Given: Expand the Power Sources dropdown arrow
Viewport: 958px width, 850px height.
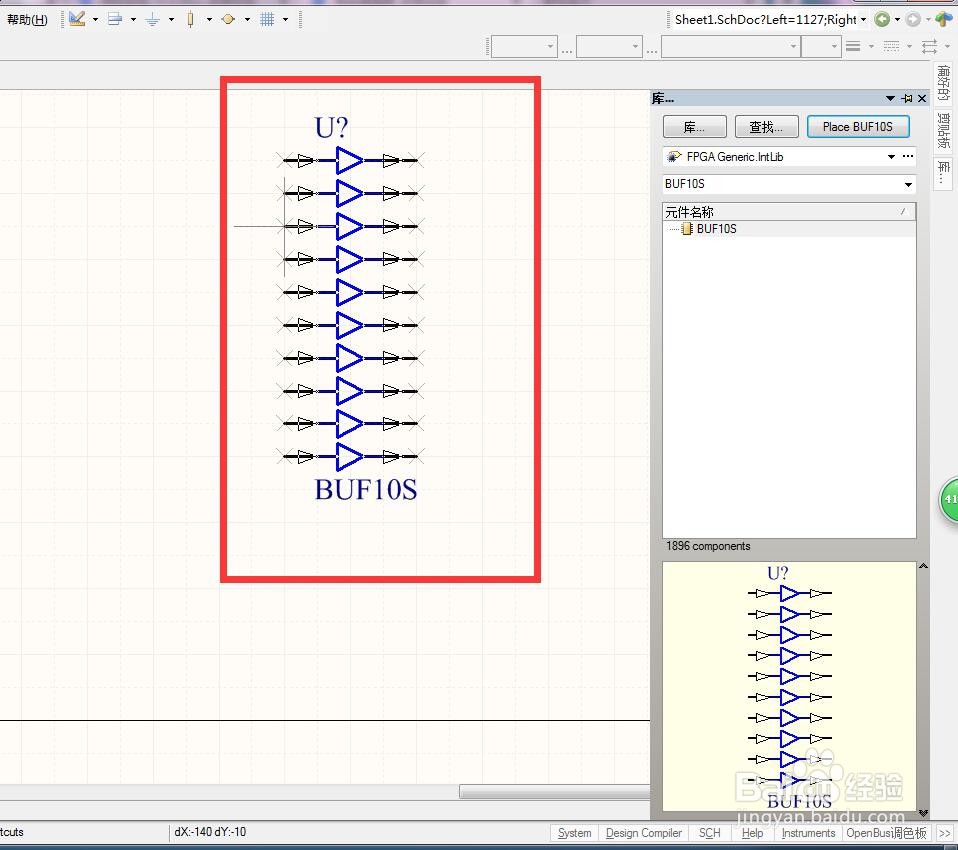Looking at the screenshot, I should point(171,20).
